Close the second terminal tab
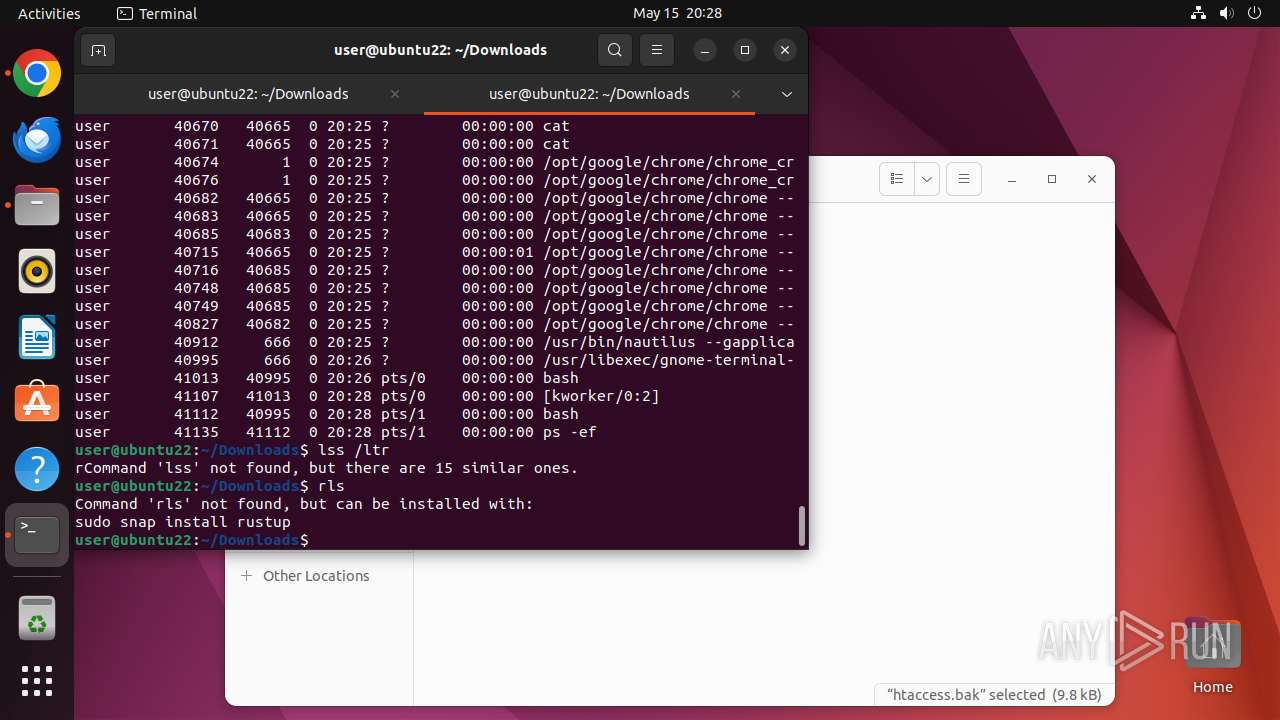The image size is (1280, 720). 736,94
